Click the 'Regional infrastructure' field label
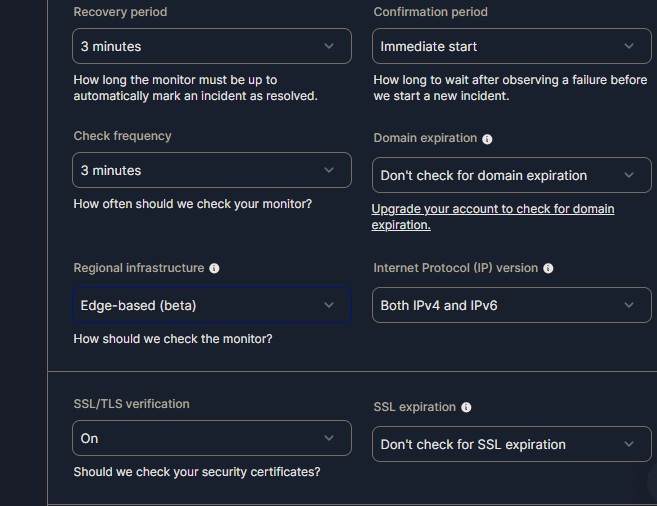657x506 pixels. point(138,268)
